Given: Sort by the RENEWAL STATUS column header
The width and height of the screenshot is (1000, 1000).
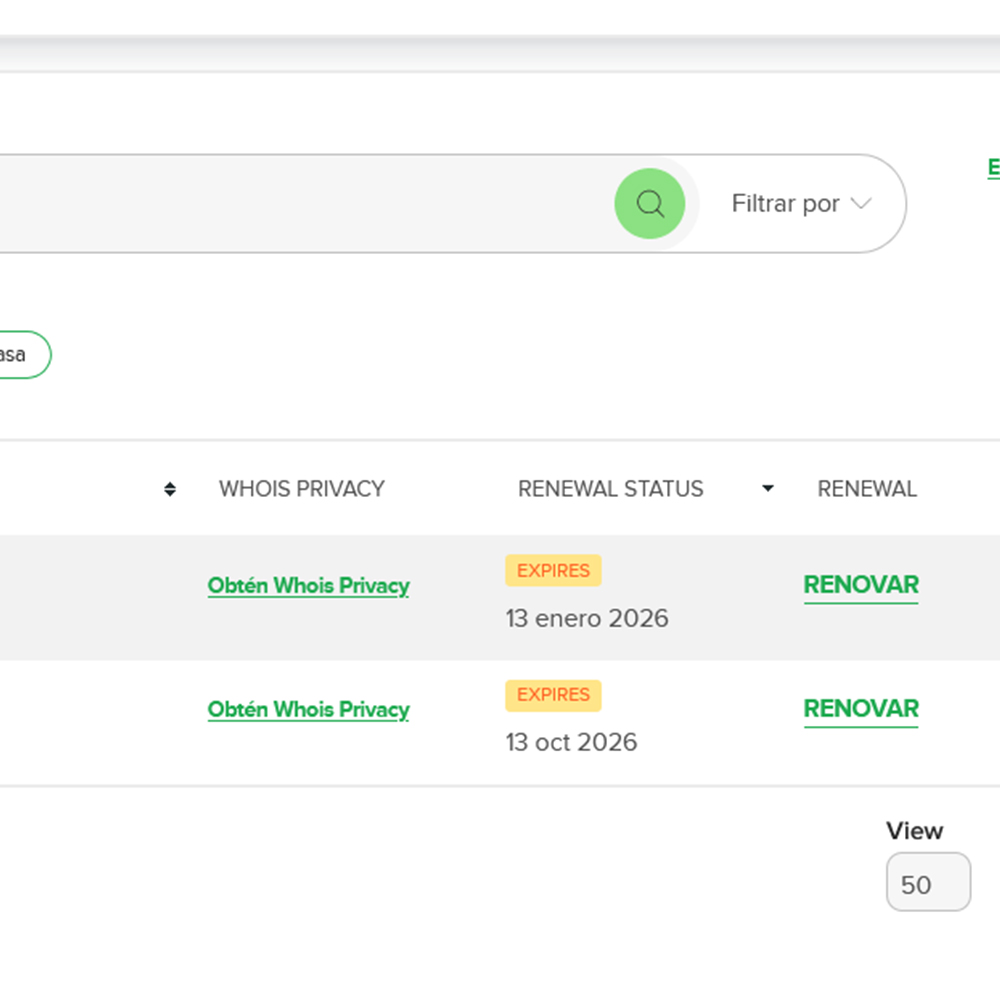Looking at the screenshot, I should [x=610, y=489].
